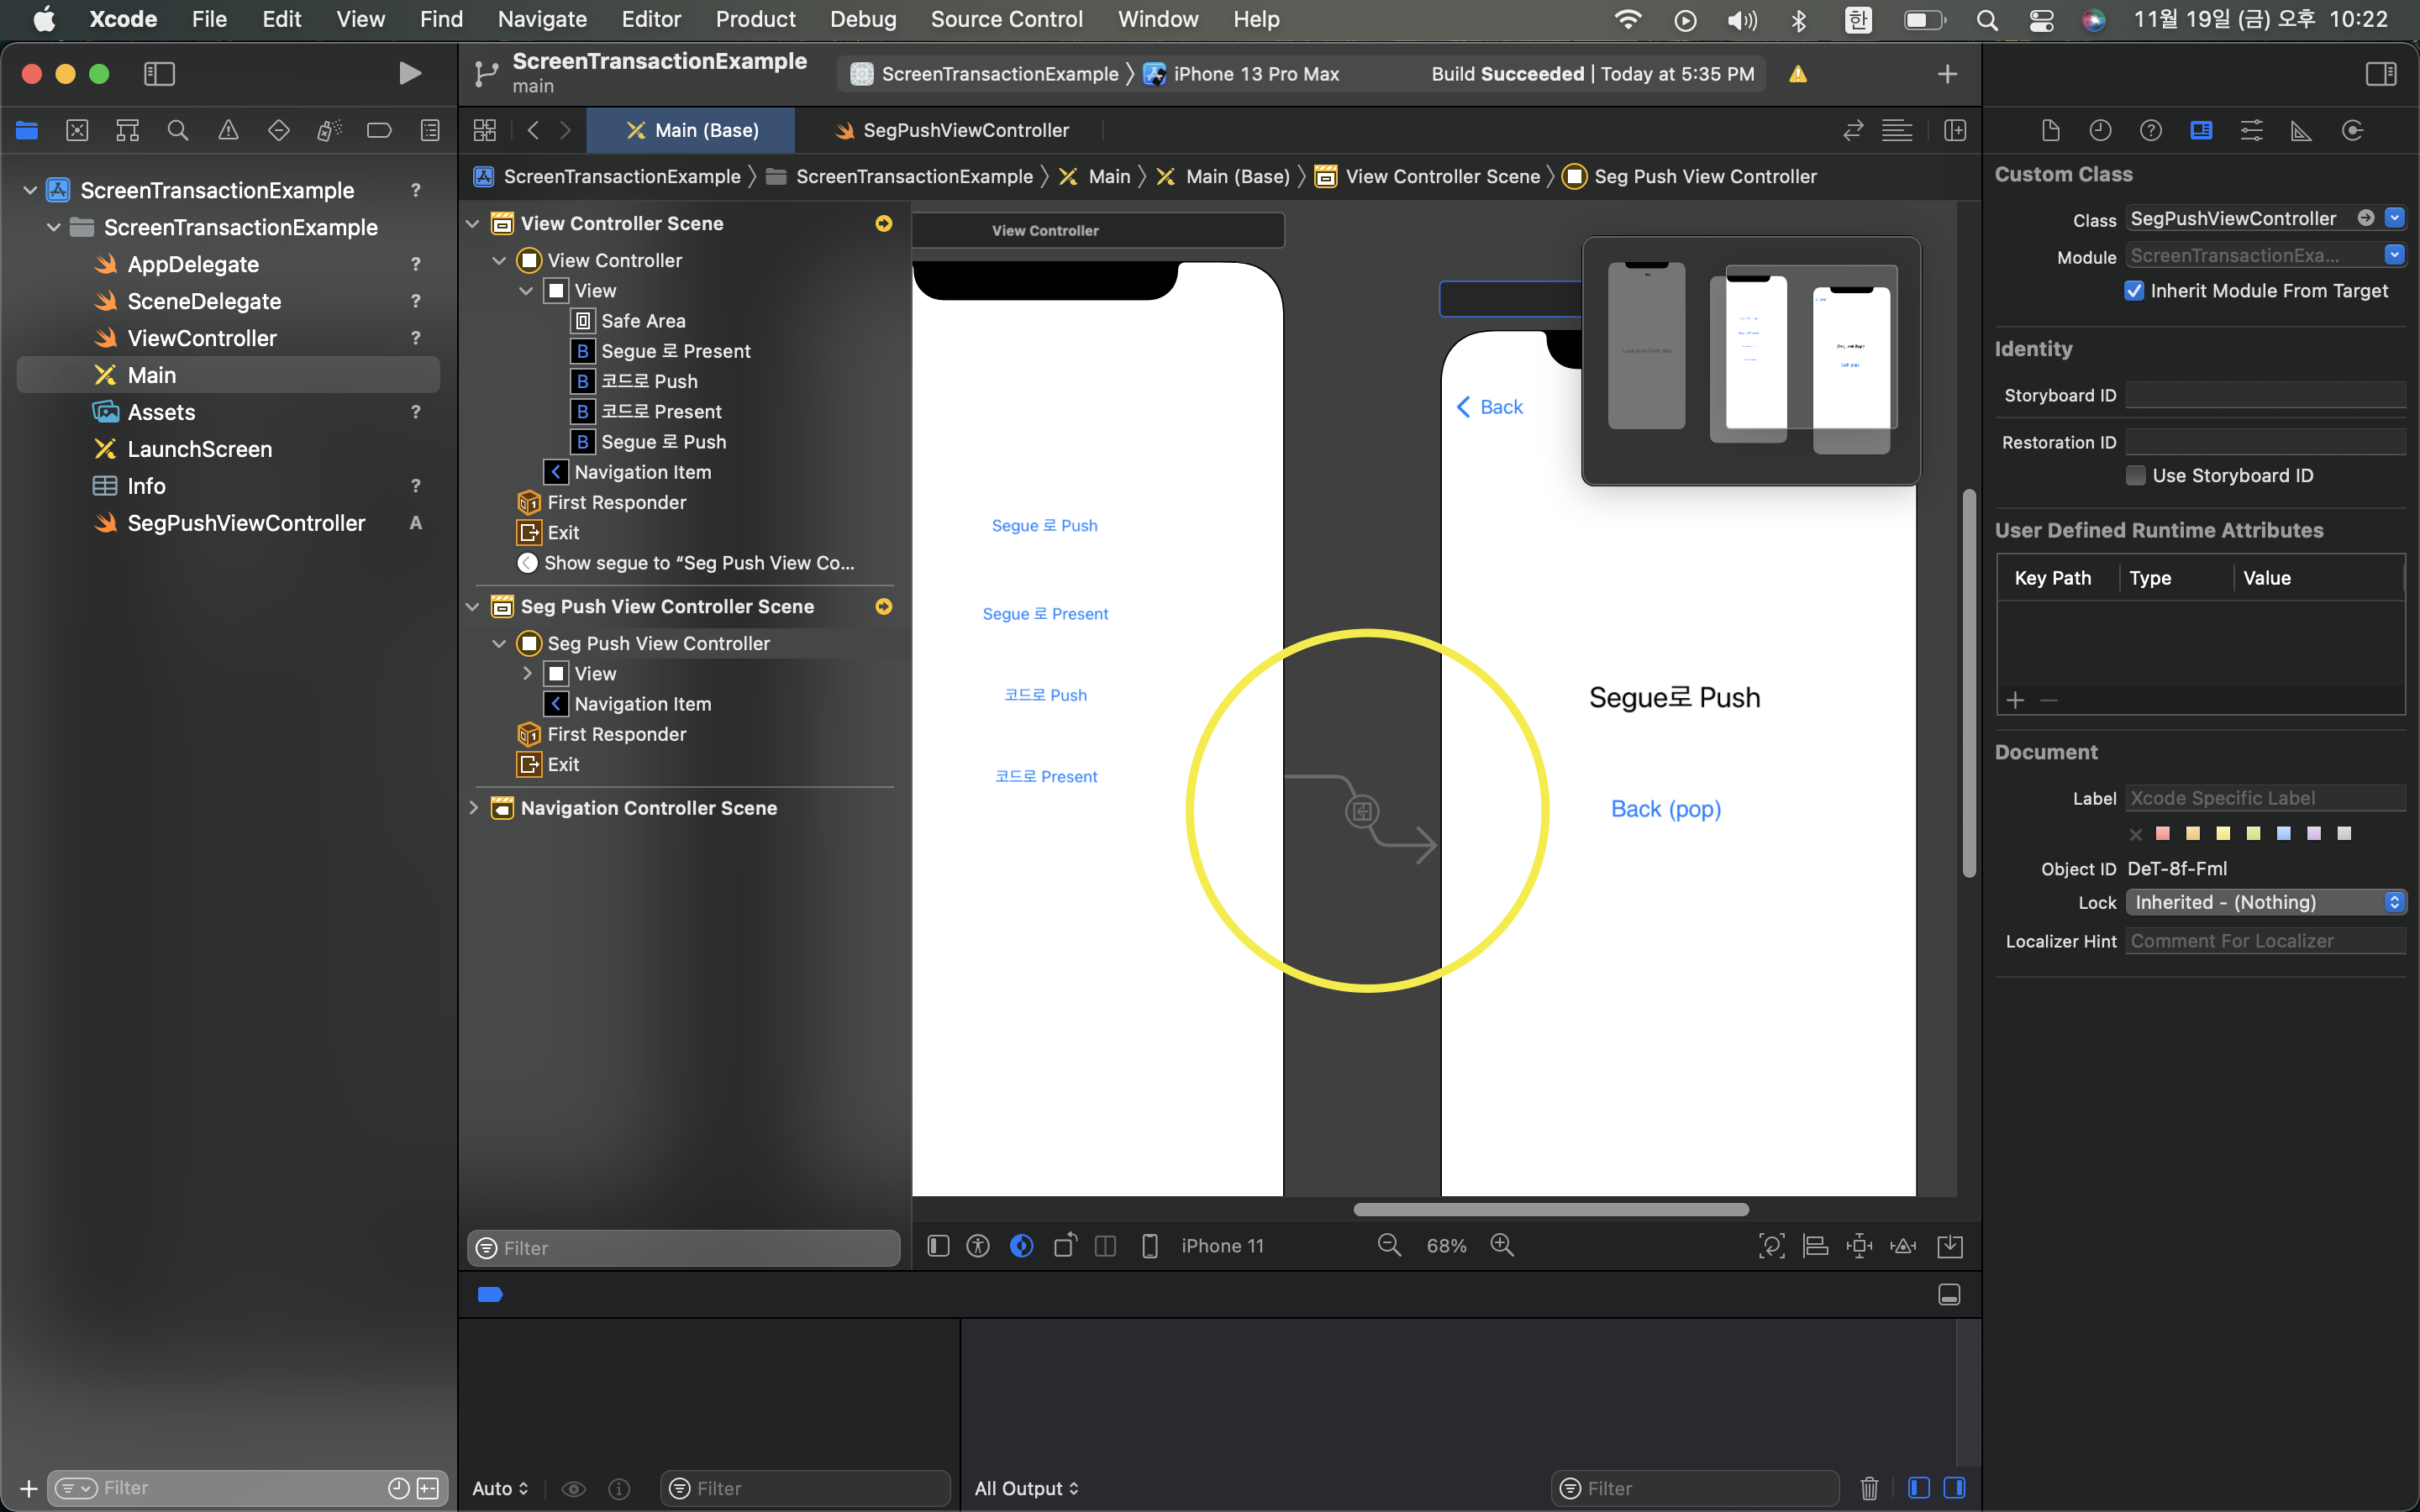Open the Editor menu
Screen dimensions: 2420x1512
point(650,19)
